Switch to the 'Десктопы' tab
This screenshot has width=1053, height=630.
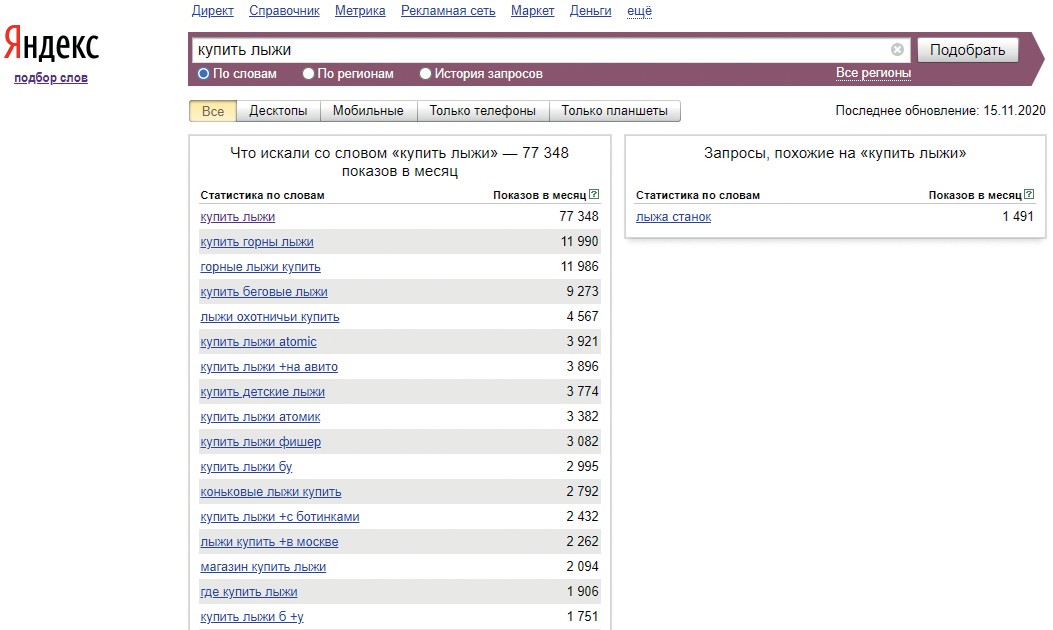pyautogui.click(x=278, y=111)
